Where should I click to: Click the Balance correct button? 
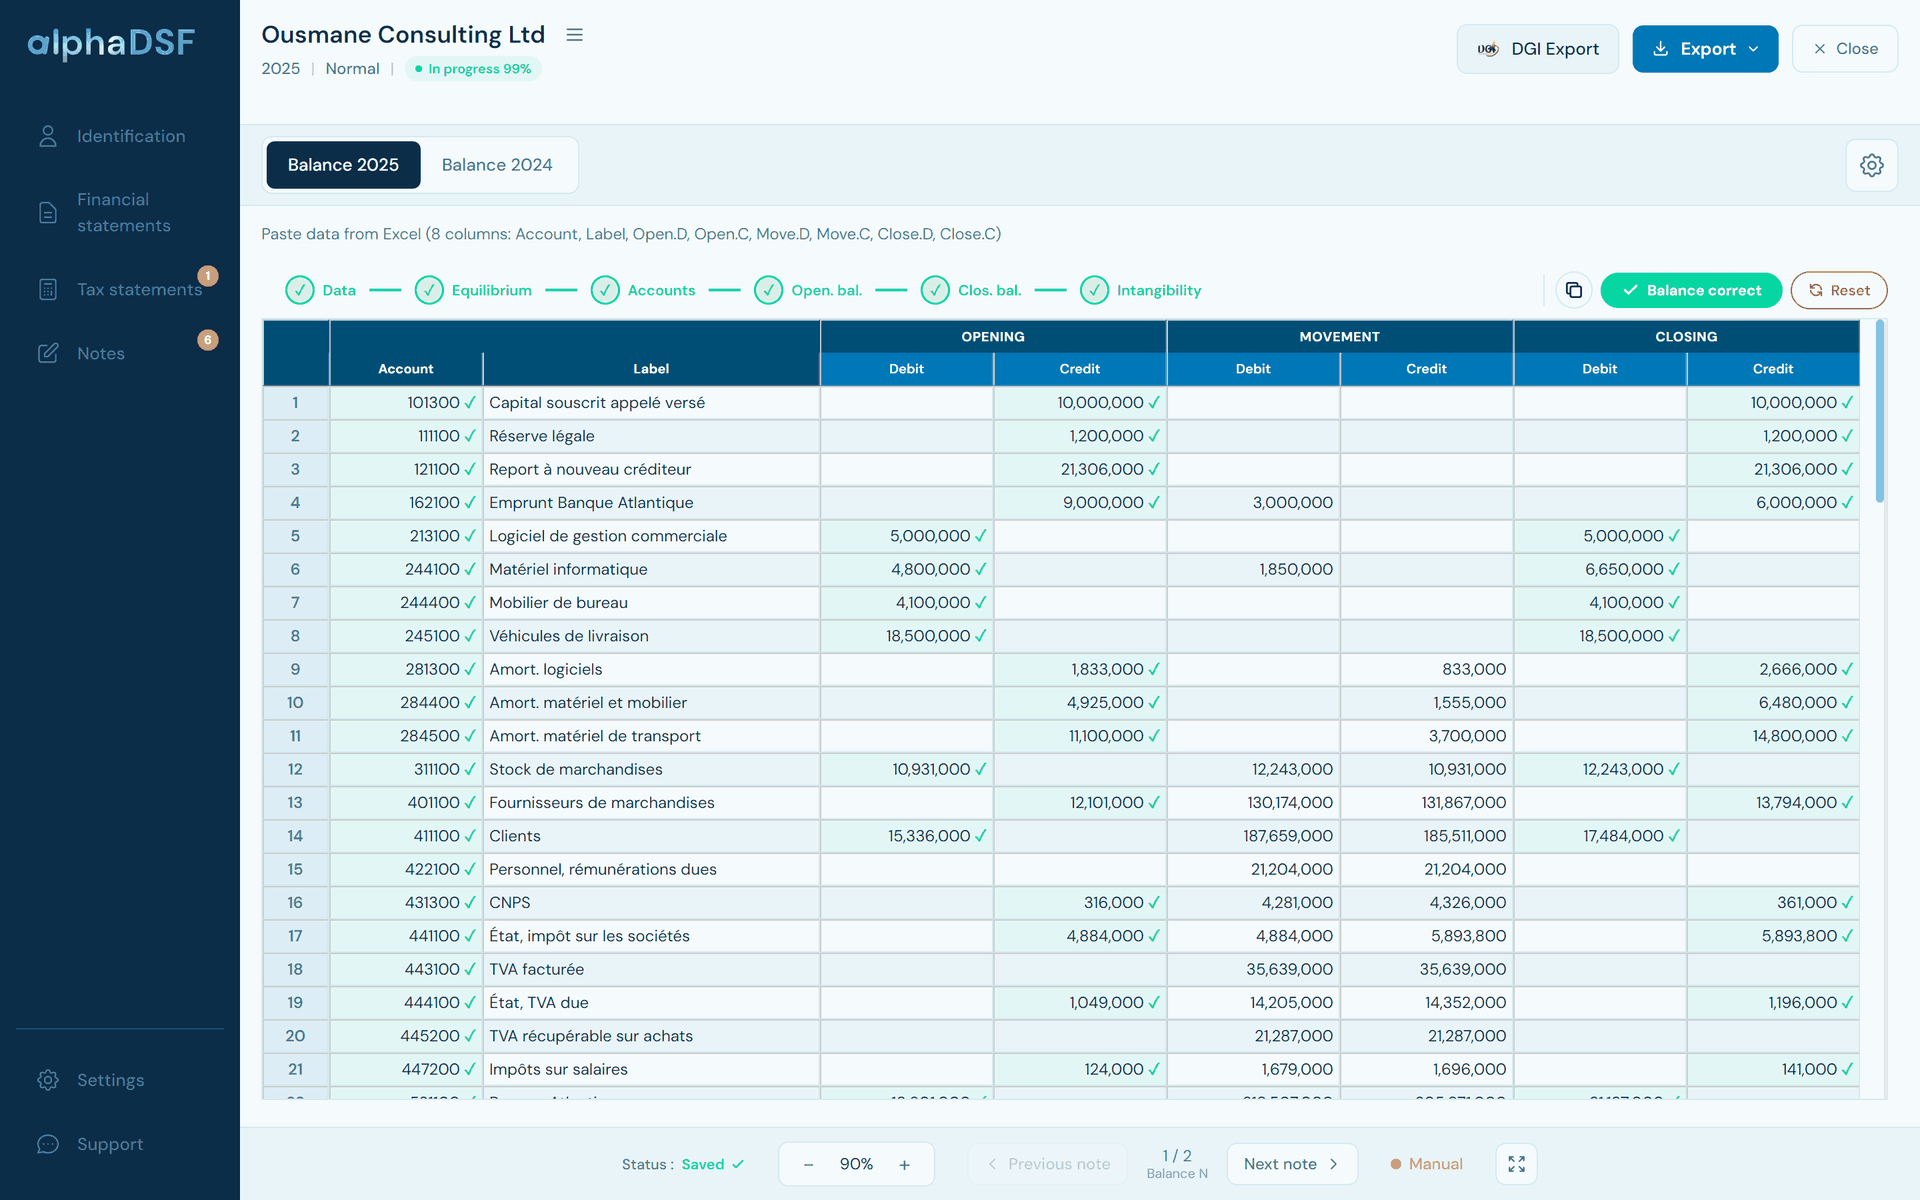click(x=1691, y=290)
